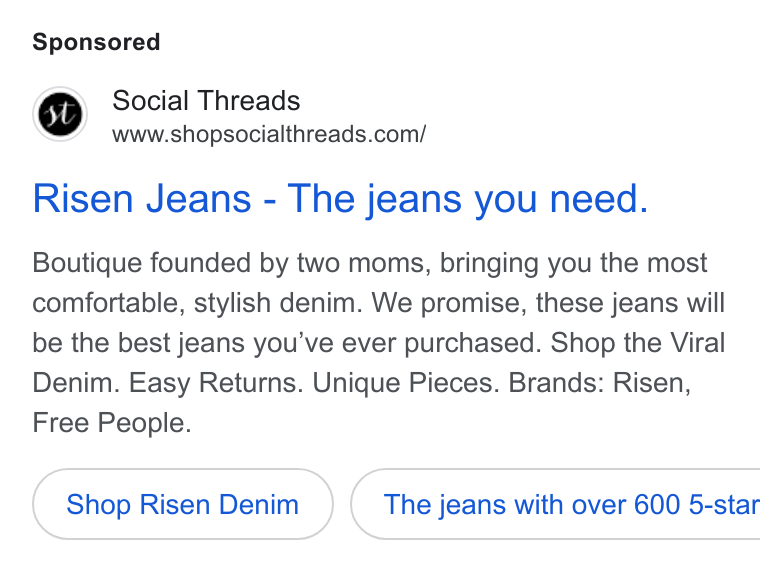
Task: Click the Social Threads 'st' logo icon
Action: click(60, 114)
